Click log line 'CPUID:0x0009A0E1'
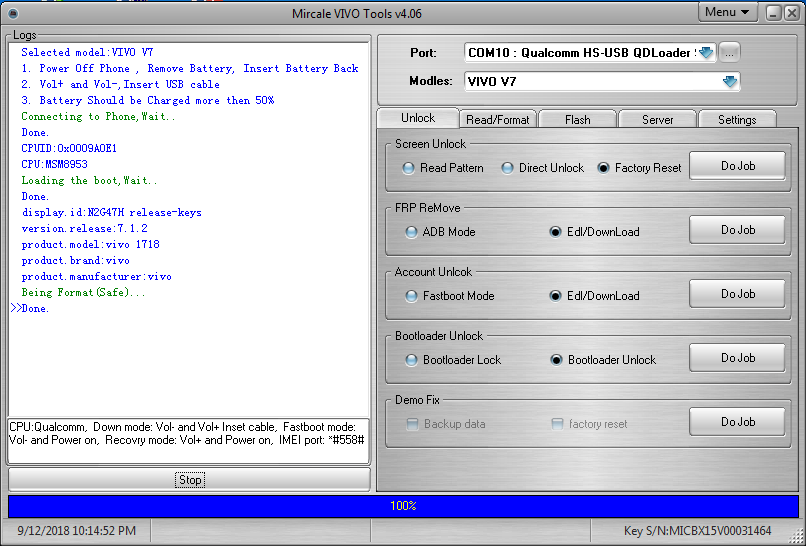 (x=69, y=148)
